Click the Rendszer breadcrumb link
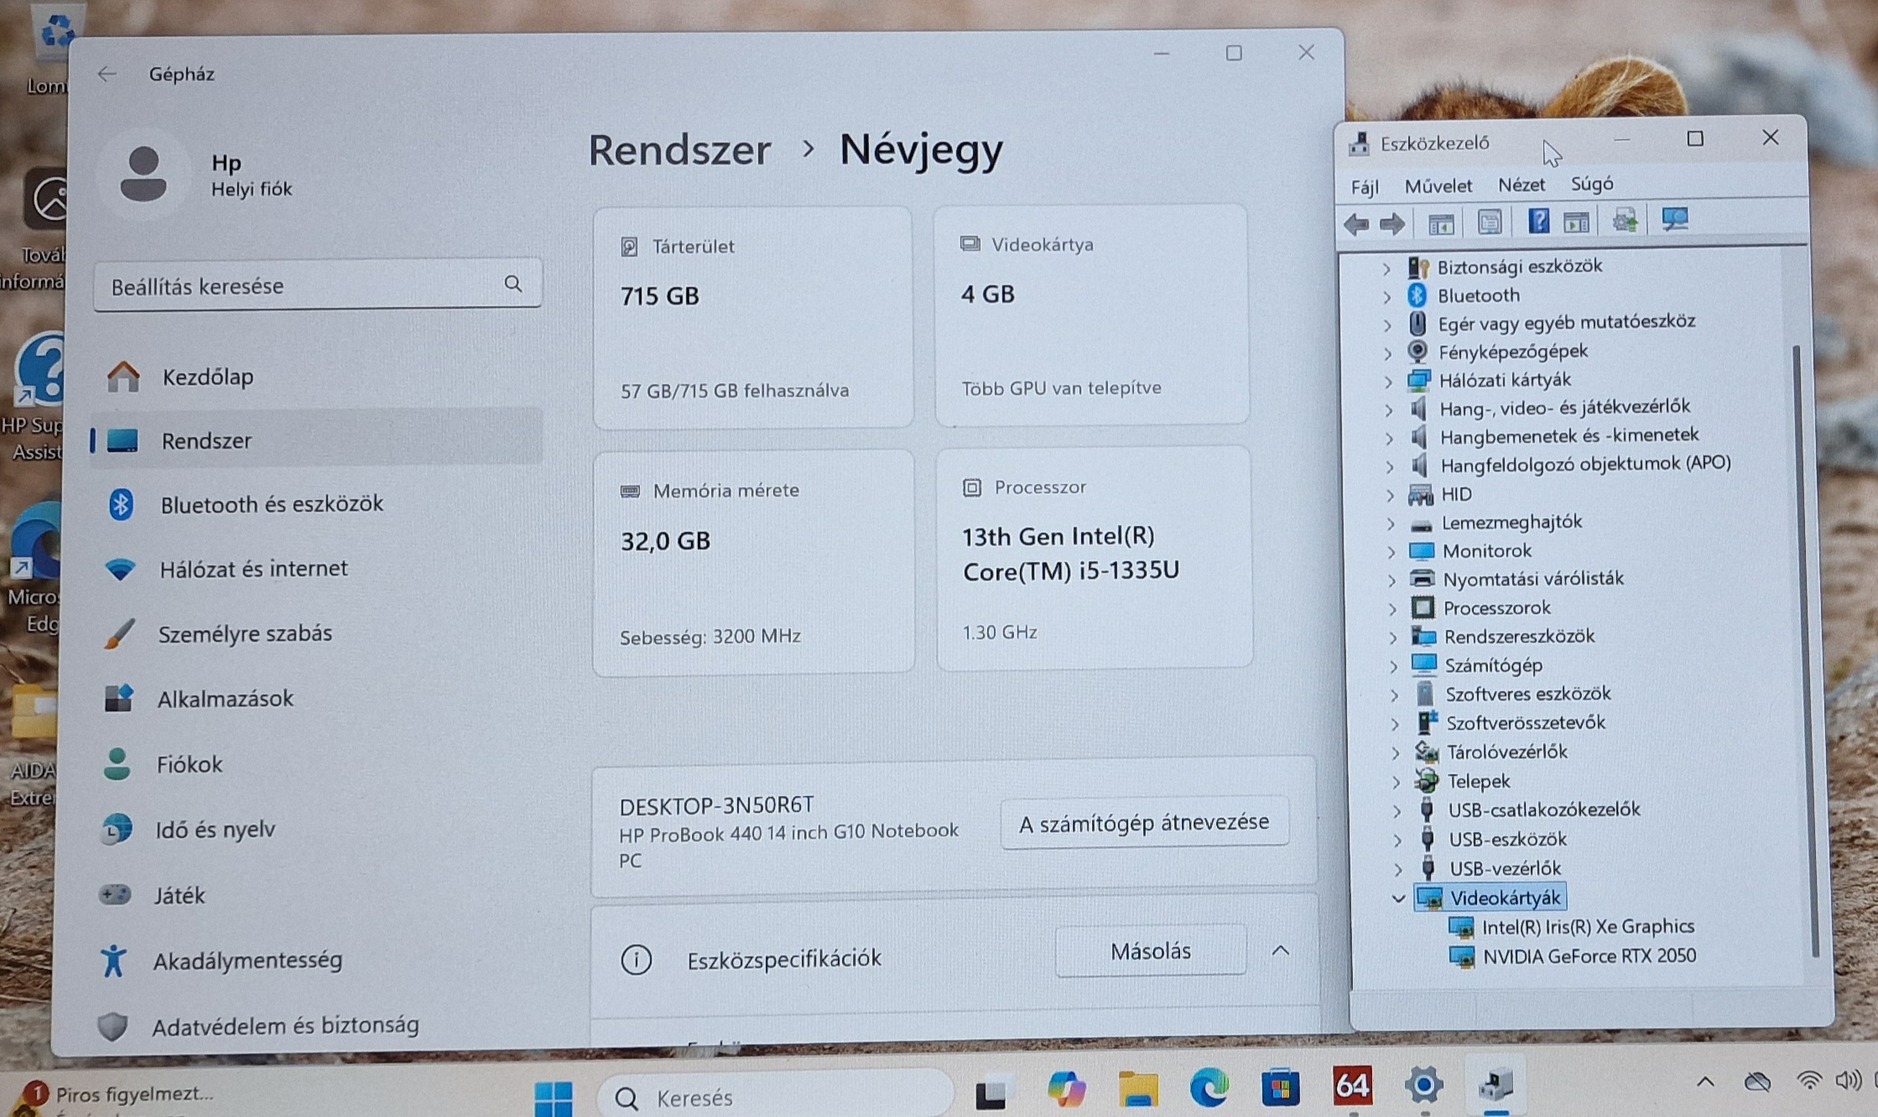1878x1117 pixels. [x=679, y=150]
